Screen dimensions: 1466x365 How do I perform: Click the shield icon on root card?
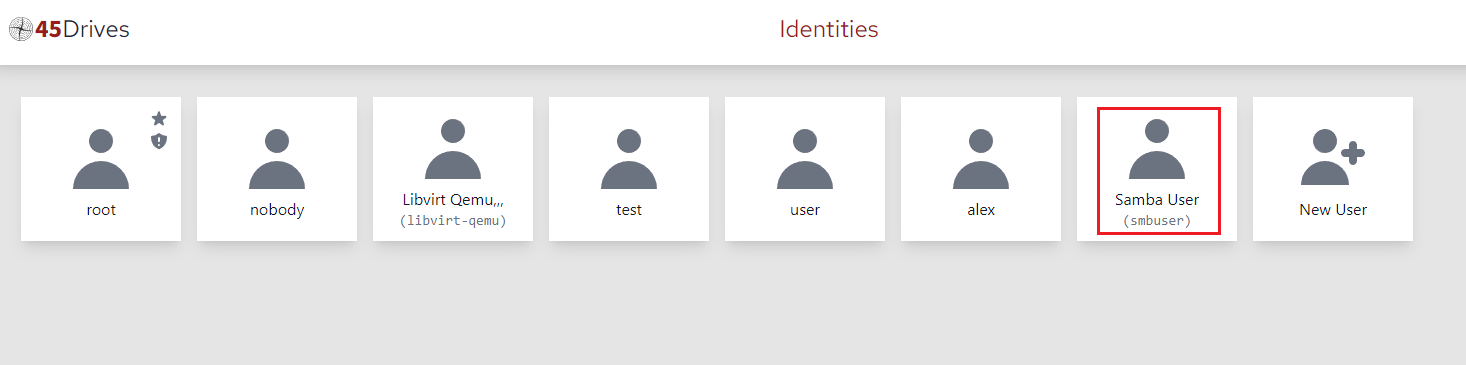159,141
